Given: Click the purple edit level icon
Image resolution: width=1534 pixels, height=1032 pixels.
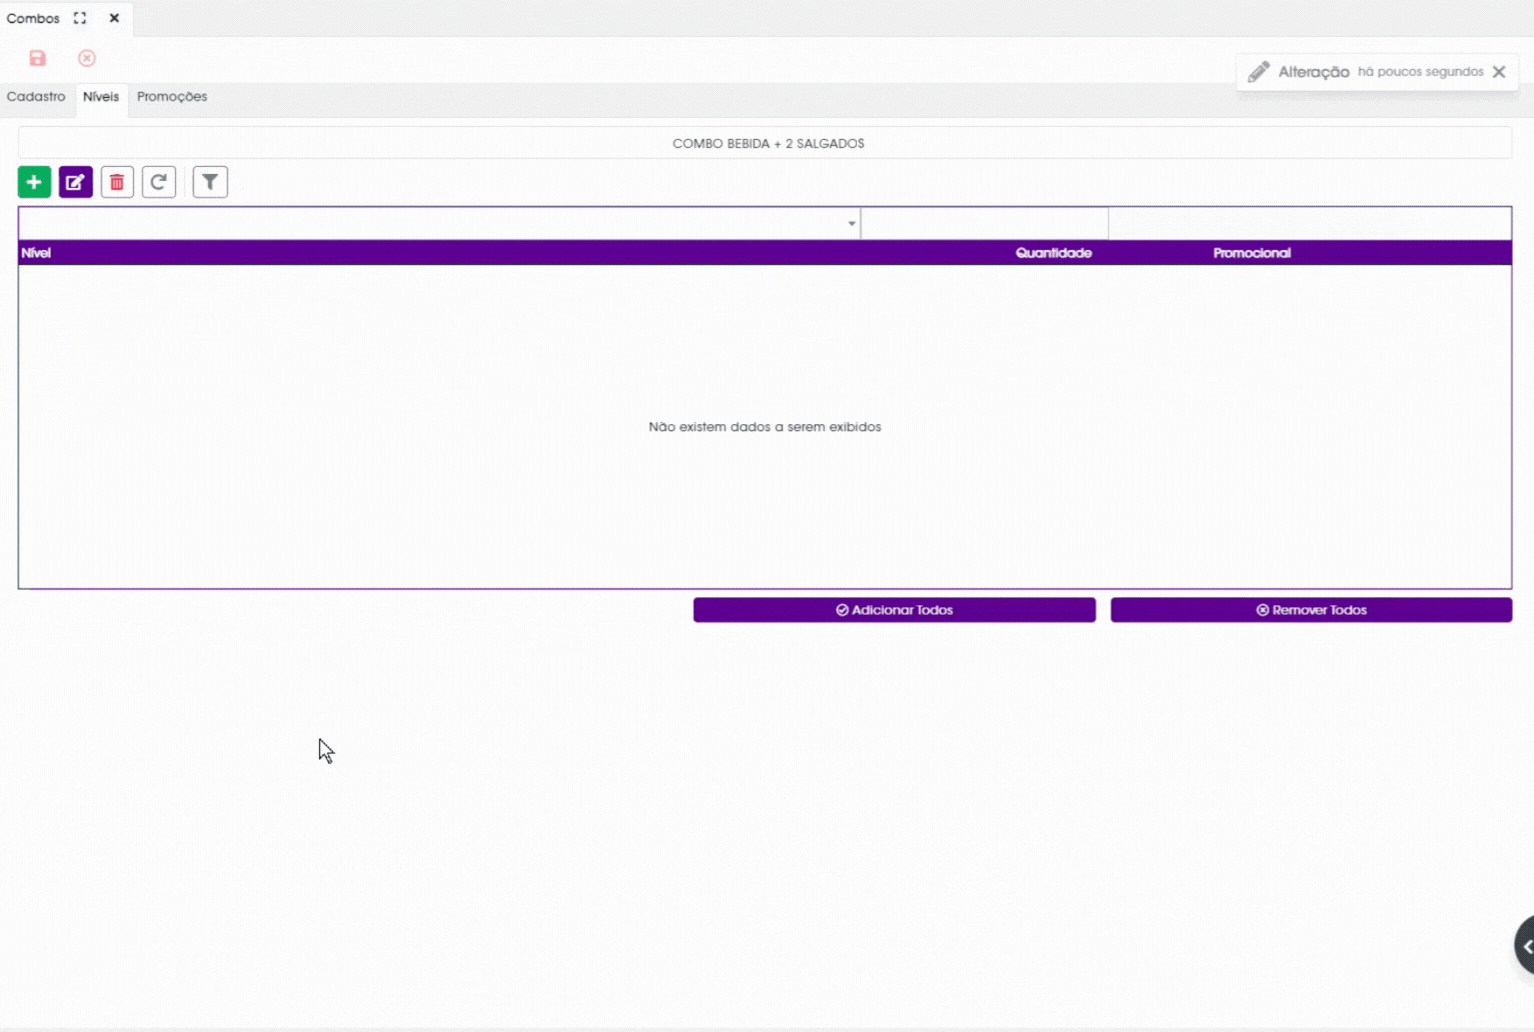Looking at the screenshot, I should 76,182.
